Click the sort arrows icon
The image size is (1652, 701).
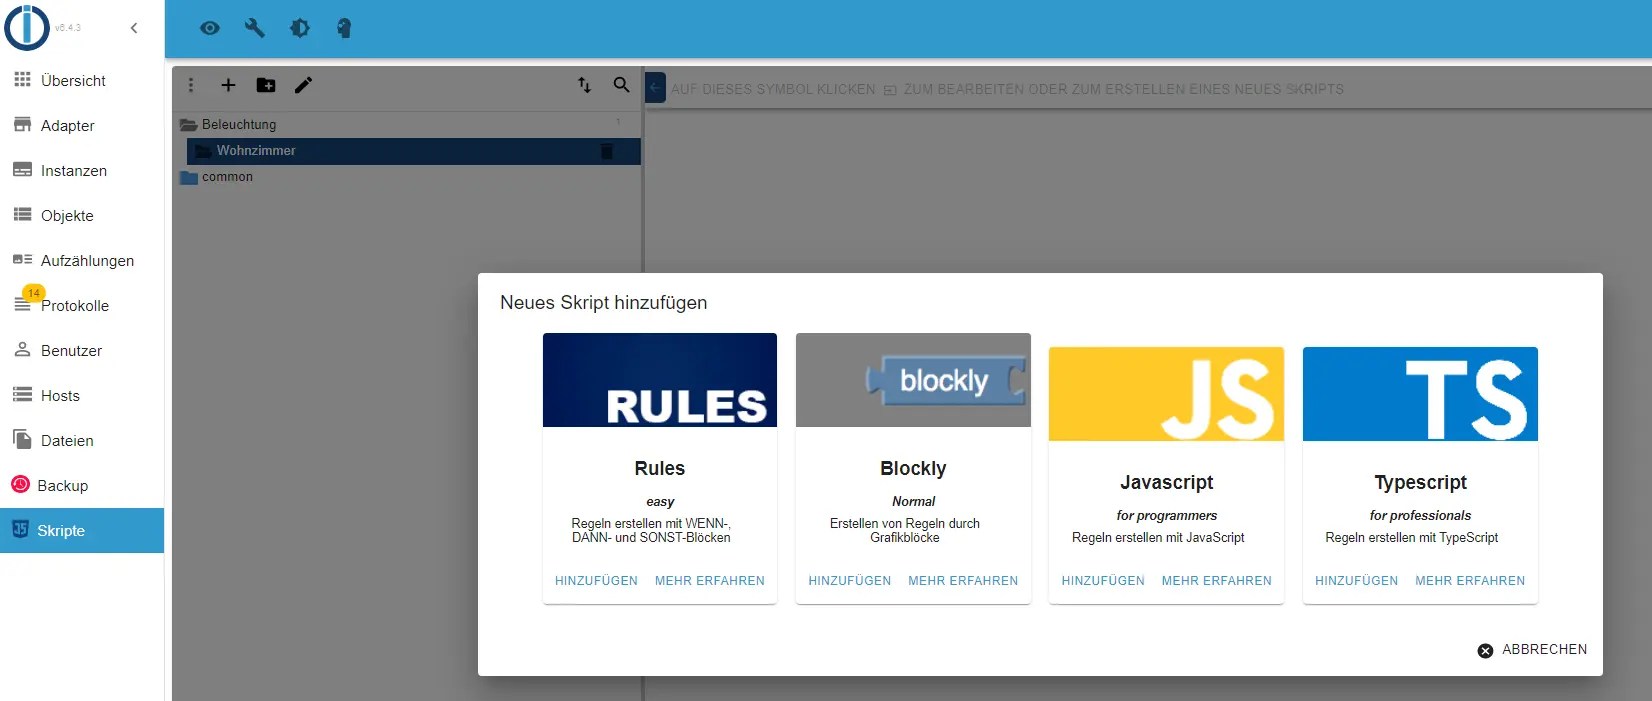(x=585, y=85)
